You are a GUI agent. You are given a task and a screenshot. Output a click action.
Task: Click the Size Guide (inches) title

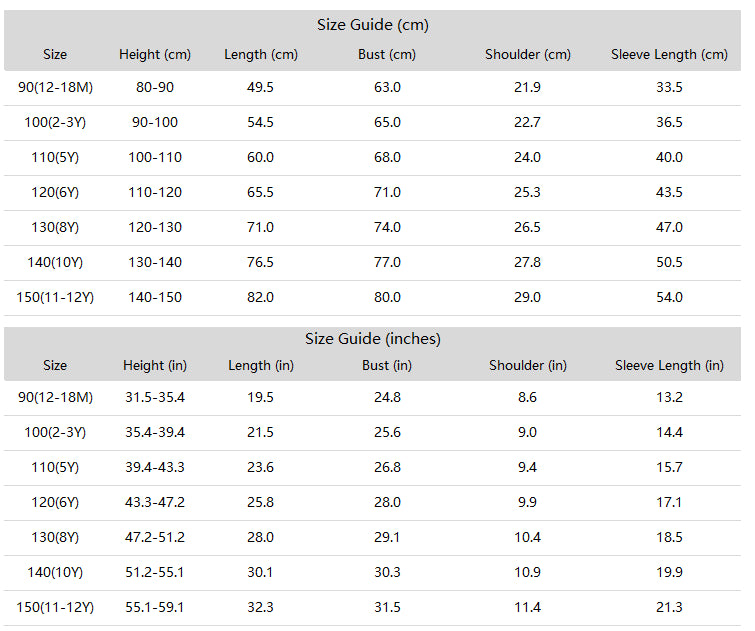click(x=373, y=339)
